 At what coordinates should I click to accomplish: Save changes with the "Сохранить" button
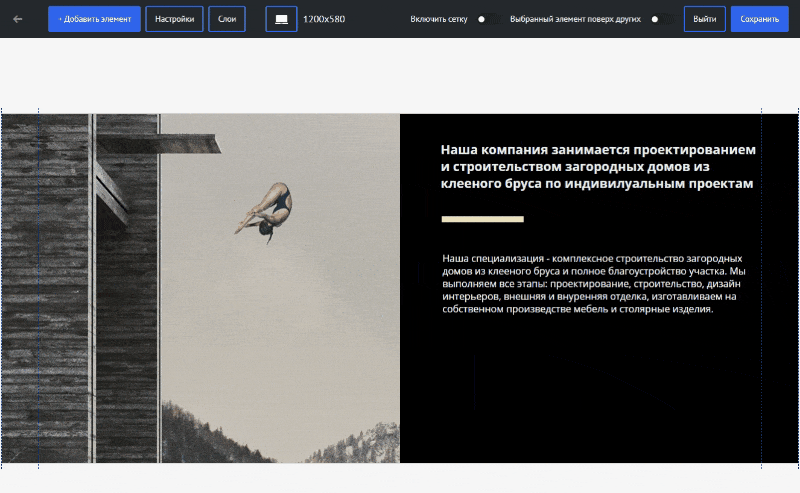pyautogui.click(x=759, y=19)
